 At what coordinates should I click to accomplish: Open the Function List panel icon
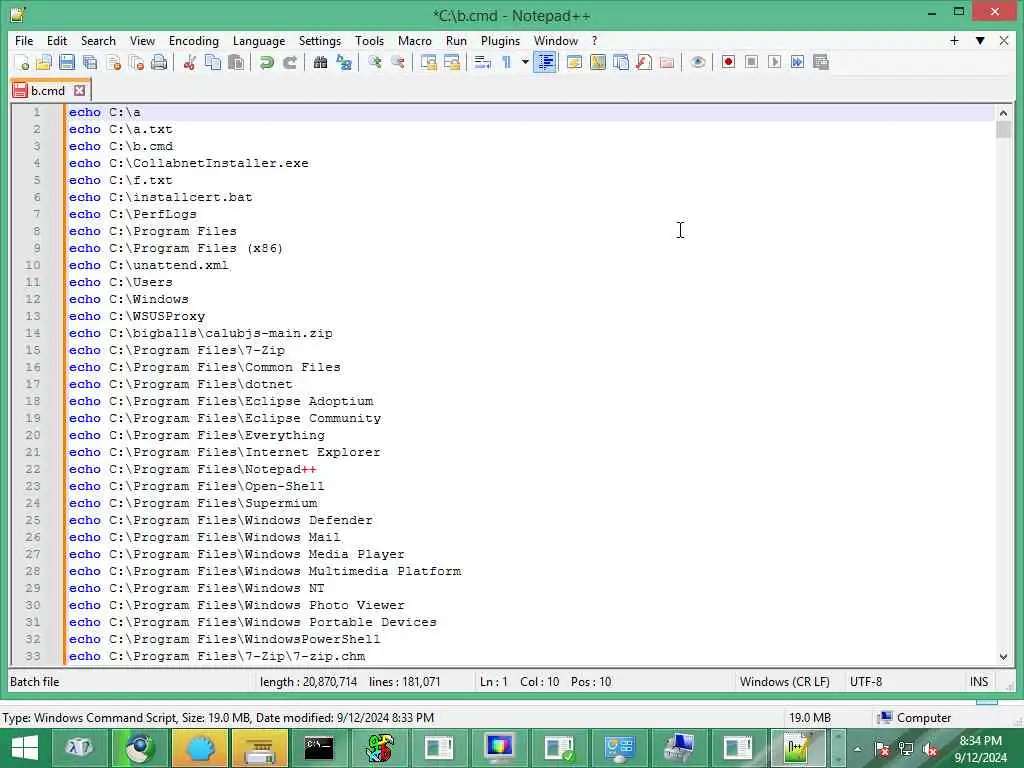(643, 62)
